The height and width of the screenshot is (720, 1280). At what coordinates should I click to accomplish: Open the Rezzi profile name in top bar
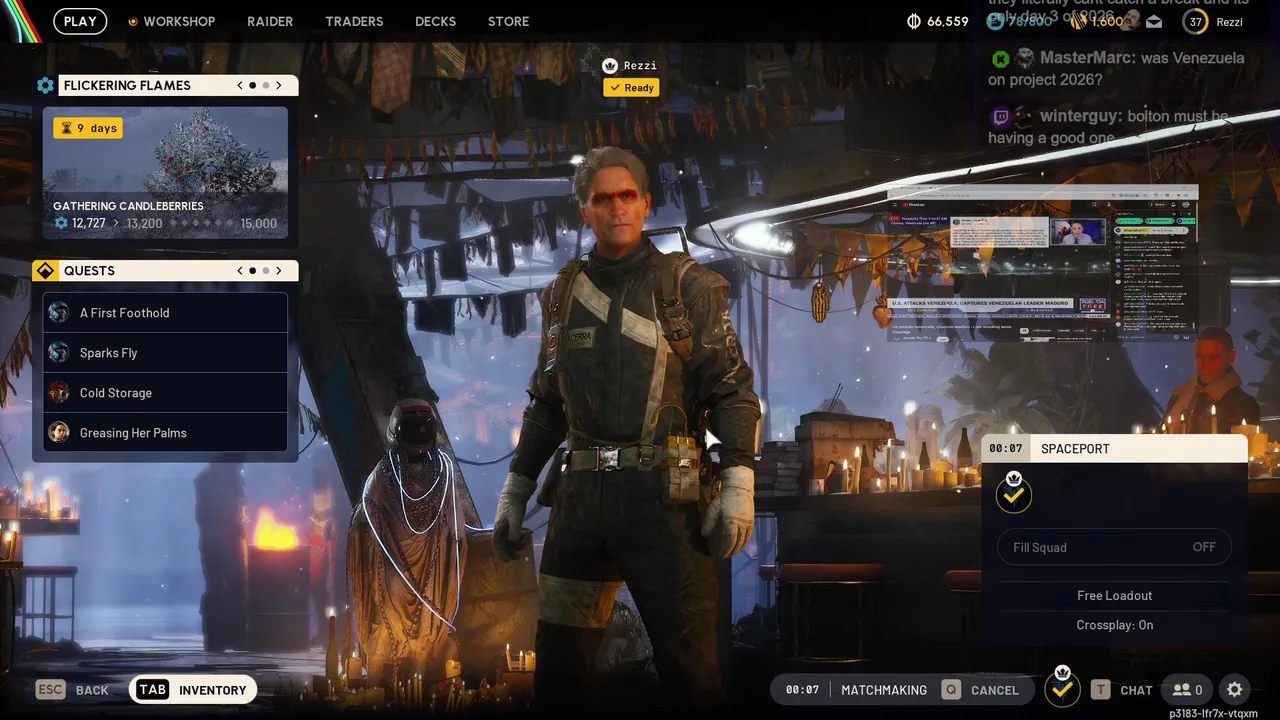point(1230,21)
